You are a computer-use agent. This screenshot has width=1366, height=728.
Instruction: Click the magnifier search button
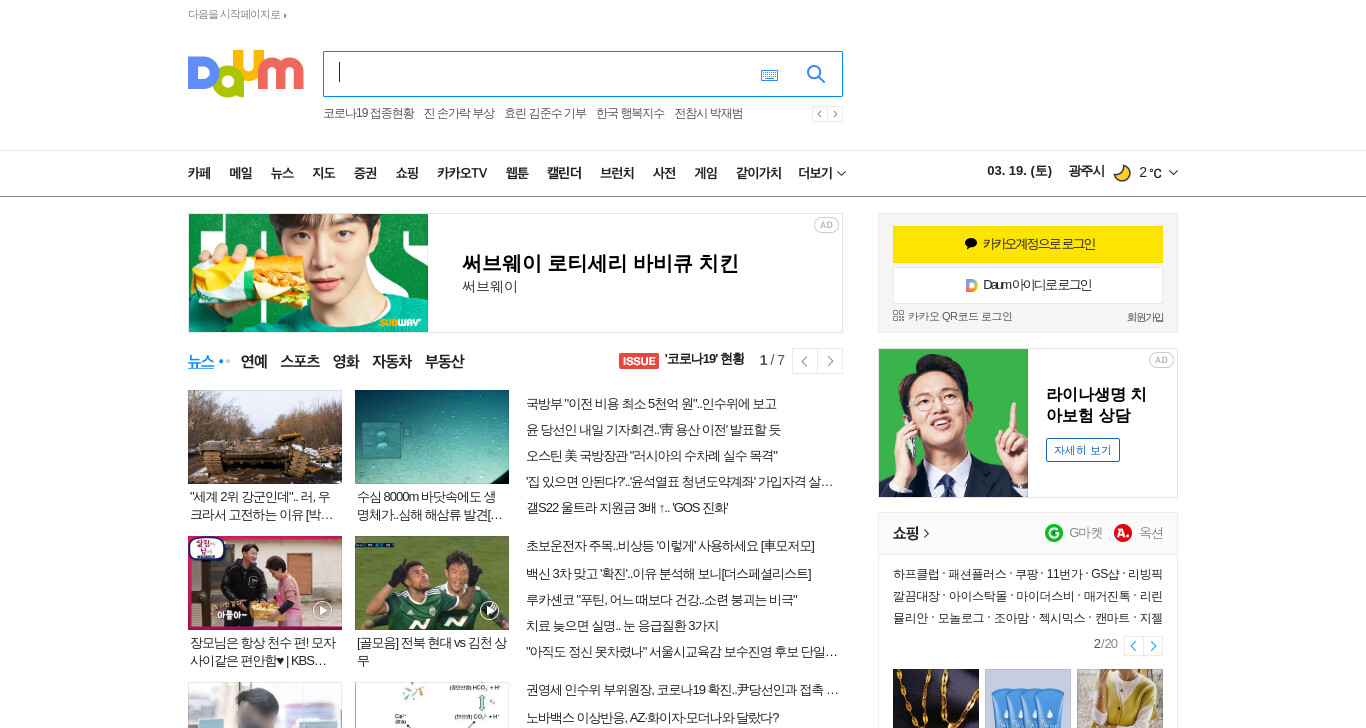point(816,74)
